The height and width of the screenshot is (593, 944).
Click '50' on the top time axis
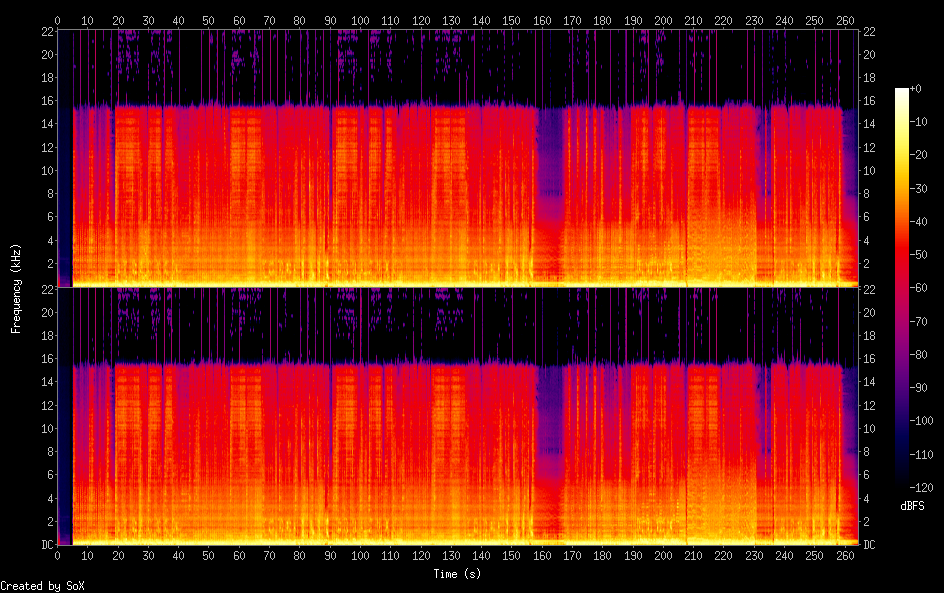(x=208, y=20)
